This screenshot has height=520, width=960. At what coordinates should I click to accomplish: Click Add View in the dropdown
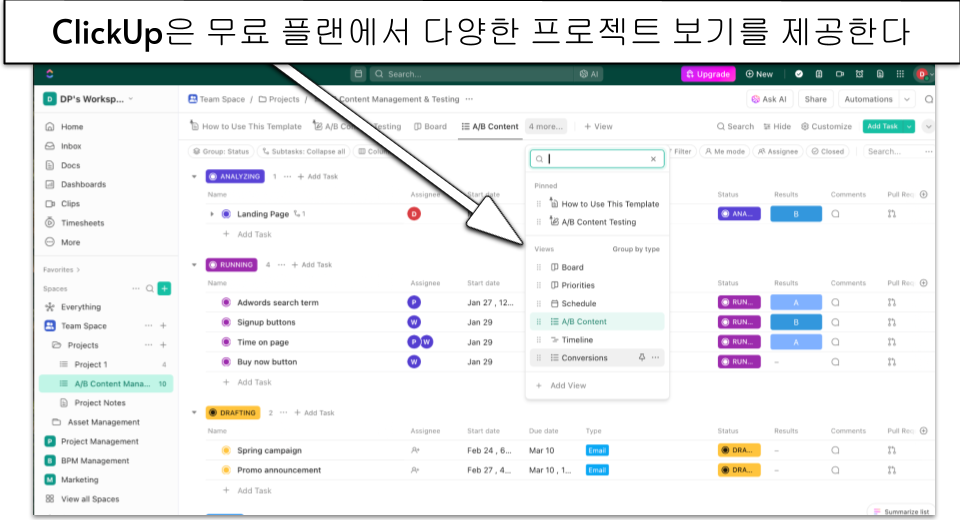[x=567, y=385]
